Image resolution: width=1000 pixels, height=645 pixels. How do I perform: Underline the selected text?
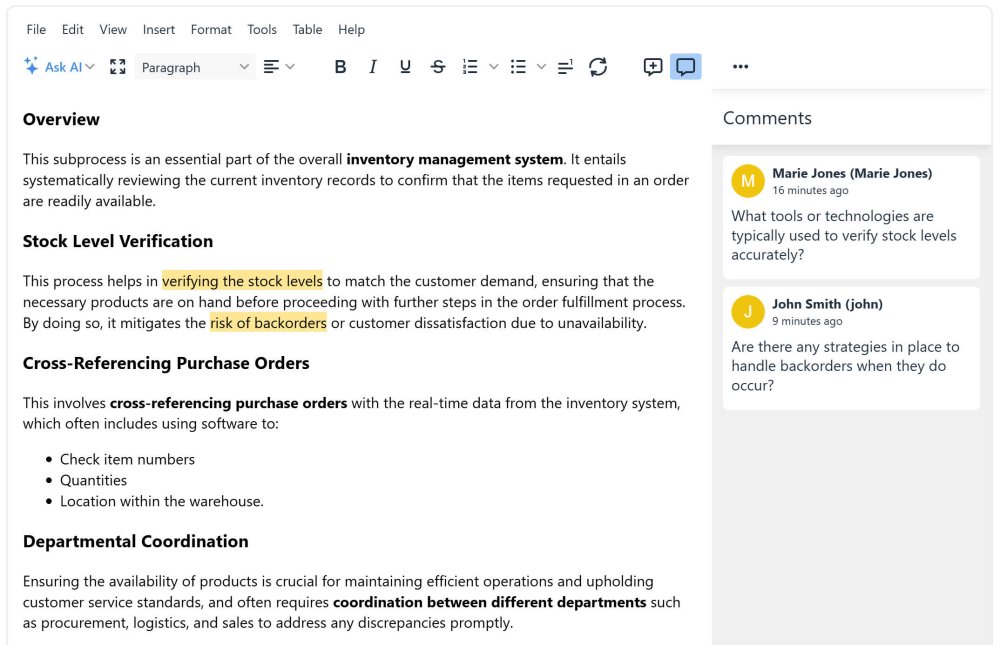405,67
